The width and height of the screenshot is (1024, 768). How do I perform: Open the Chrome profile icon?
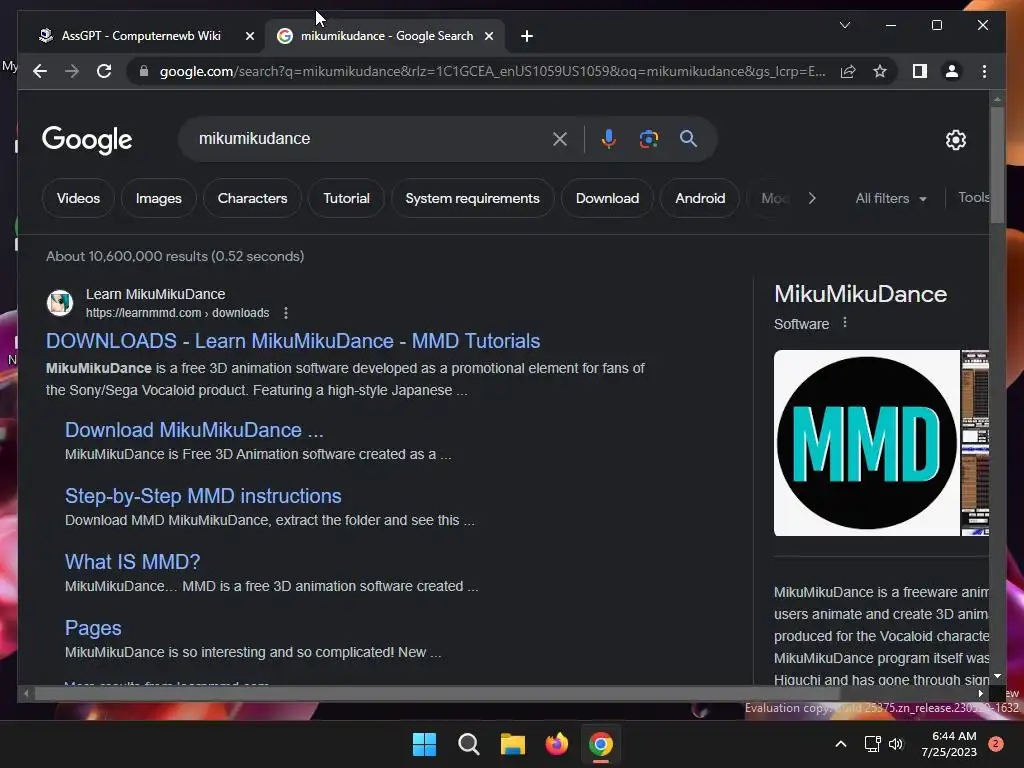pyautogui.click(x=952, y=71)
